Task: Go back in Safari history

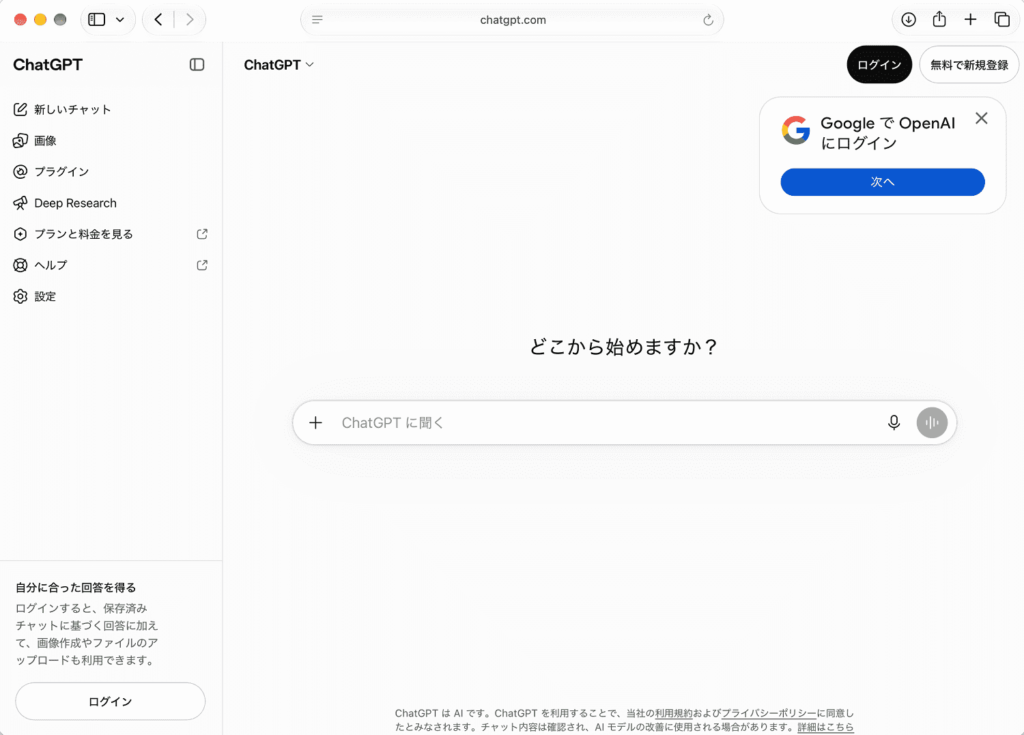Action: click(158, 20)
